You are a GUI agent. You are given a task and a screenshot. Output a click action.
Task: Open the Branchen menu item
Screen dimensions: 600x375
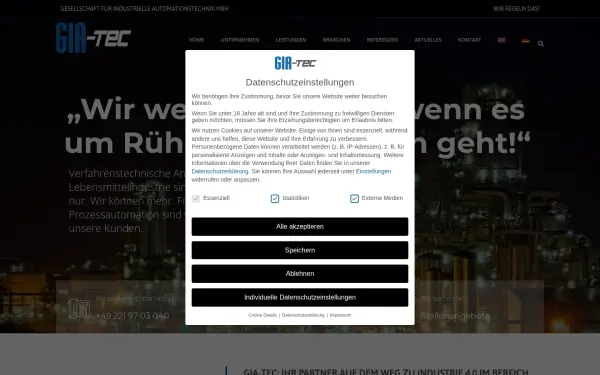click(x=336, y=40)
